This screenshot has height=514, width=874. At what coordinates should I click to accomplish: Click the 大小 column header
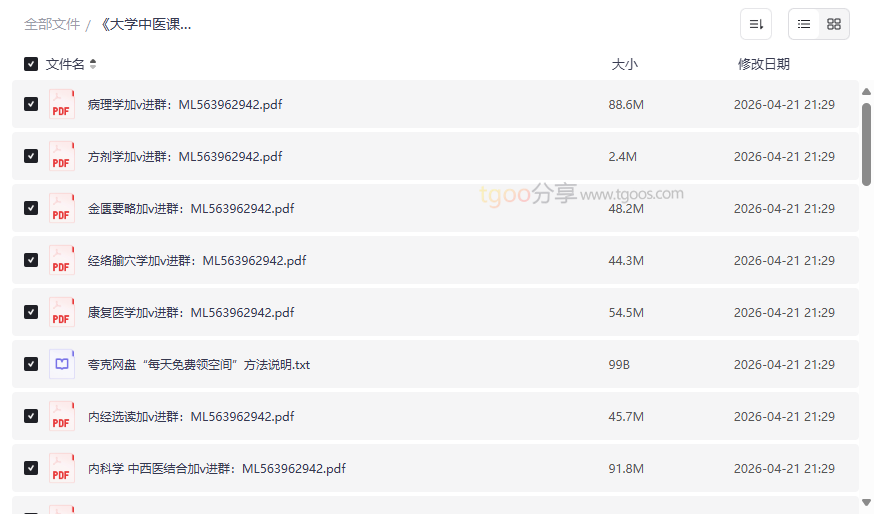click(624, 64)
